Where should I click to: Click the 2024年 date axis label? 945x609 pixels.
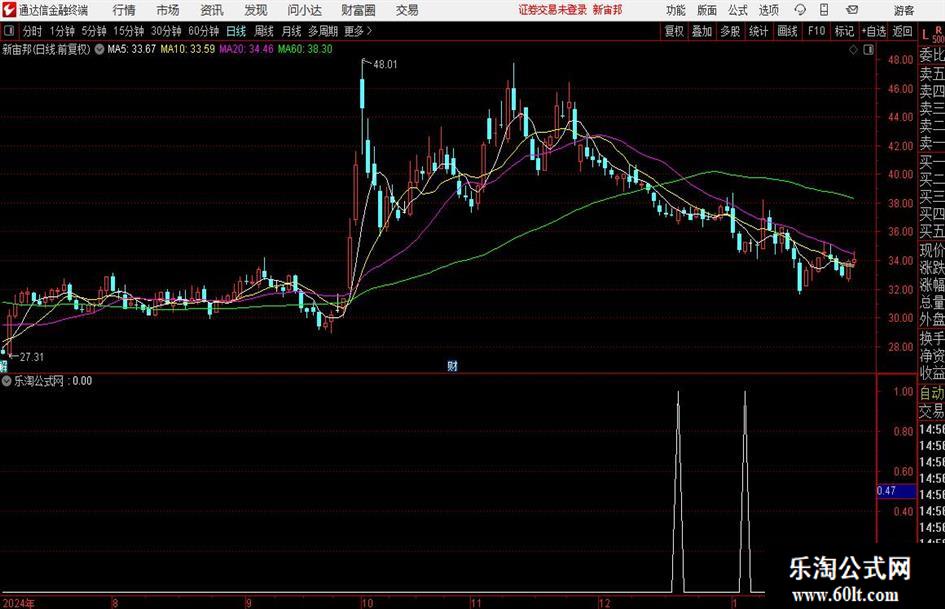18,603
